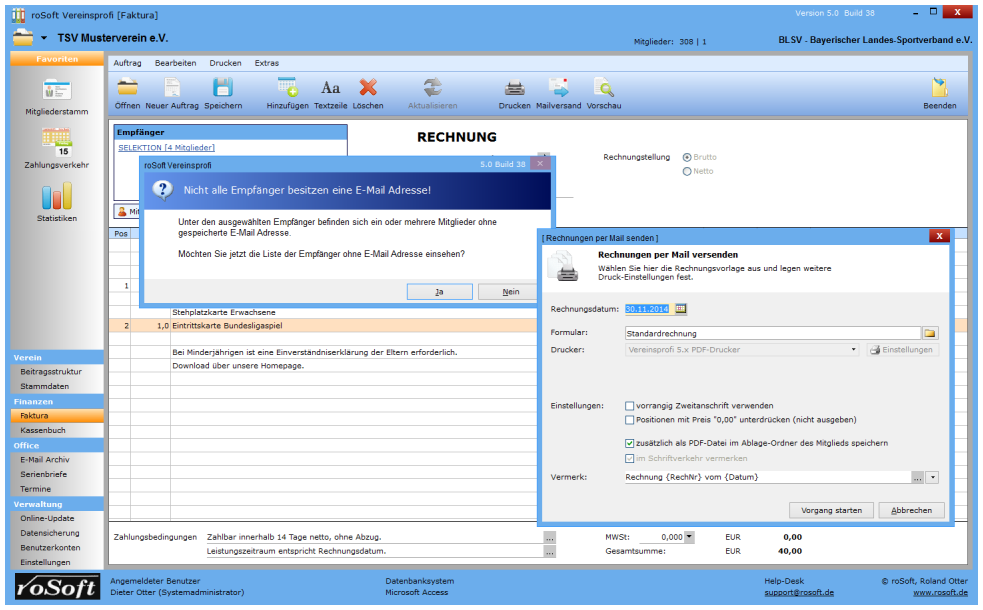This screenshot has width=983, height=610.
Task: Click the Vorgang starten button
Action: [831, 510]
